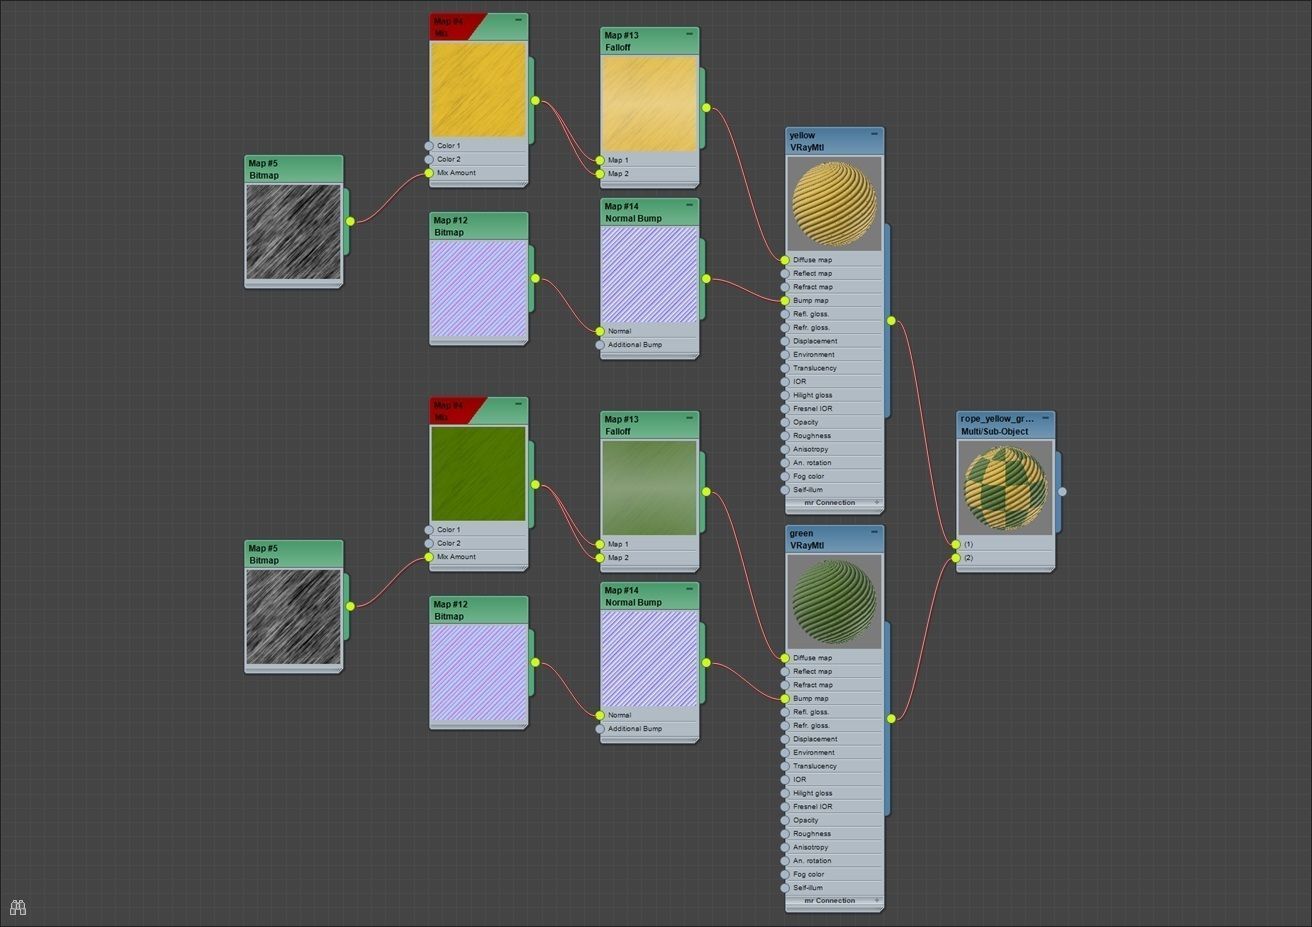Open the checkered Multi/Sub-Object sphere preview
Image resolution: width=1312 pixels, height=927 pixels.
(1005, 487)
